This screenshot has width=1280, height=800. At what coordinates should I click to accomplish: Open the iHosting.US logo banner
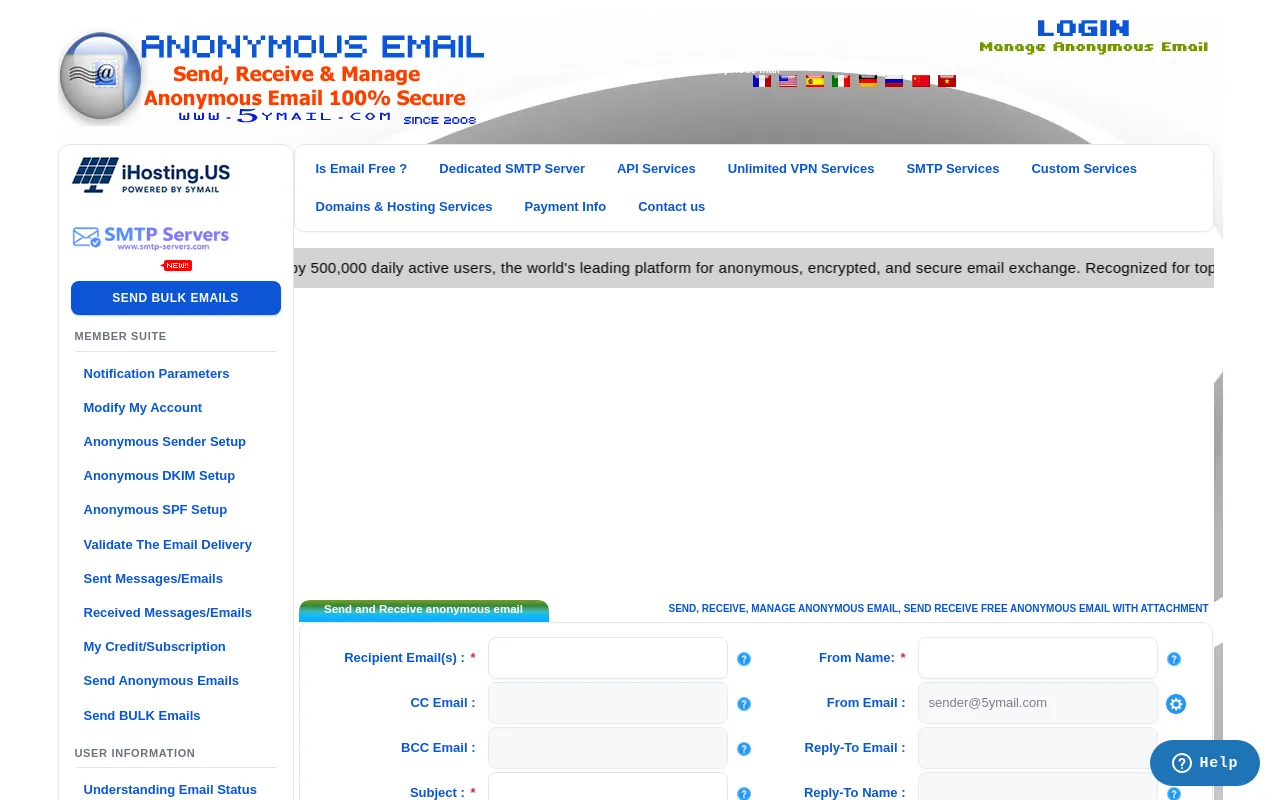(x=152, y=175)
